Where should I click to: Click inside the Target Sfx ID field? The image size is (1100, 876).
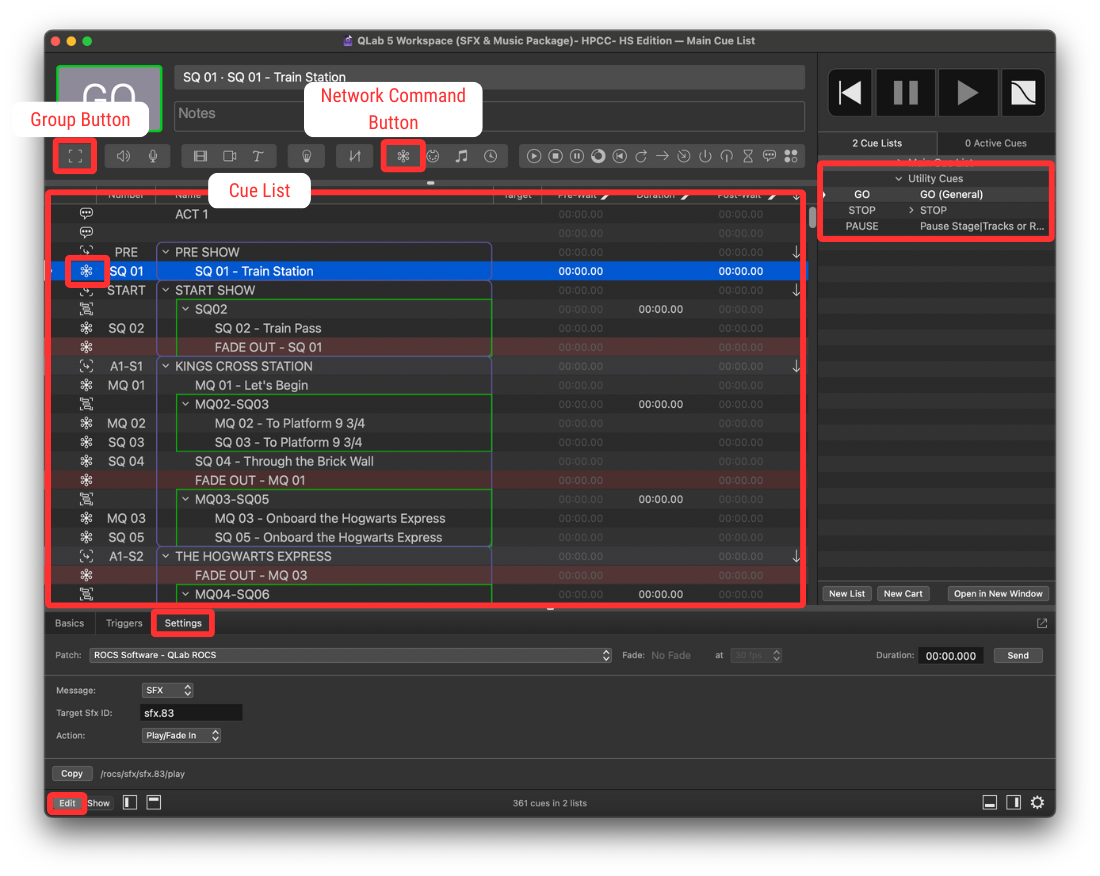190,712
